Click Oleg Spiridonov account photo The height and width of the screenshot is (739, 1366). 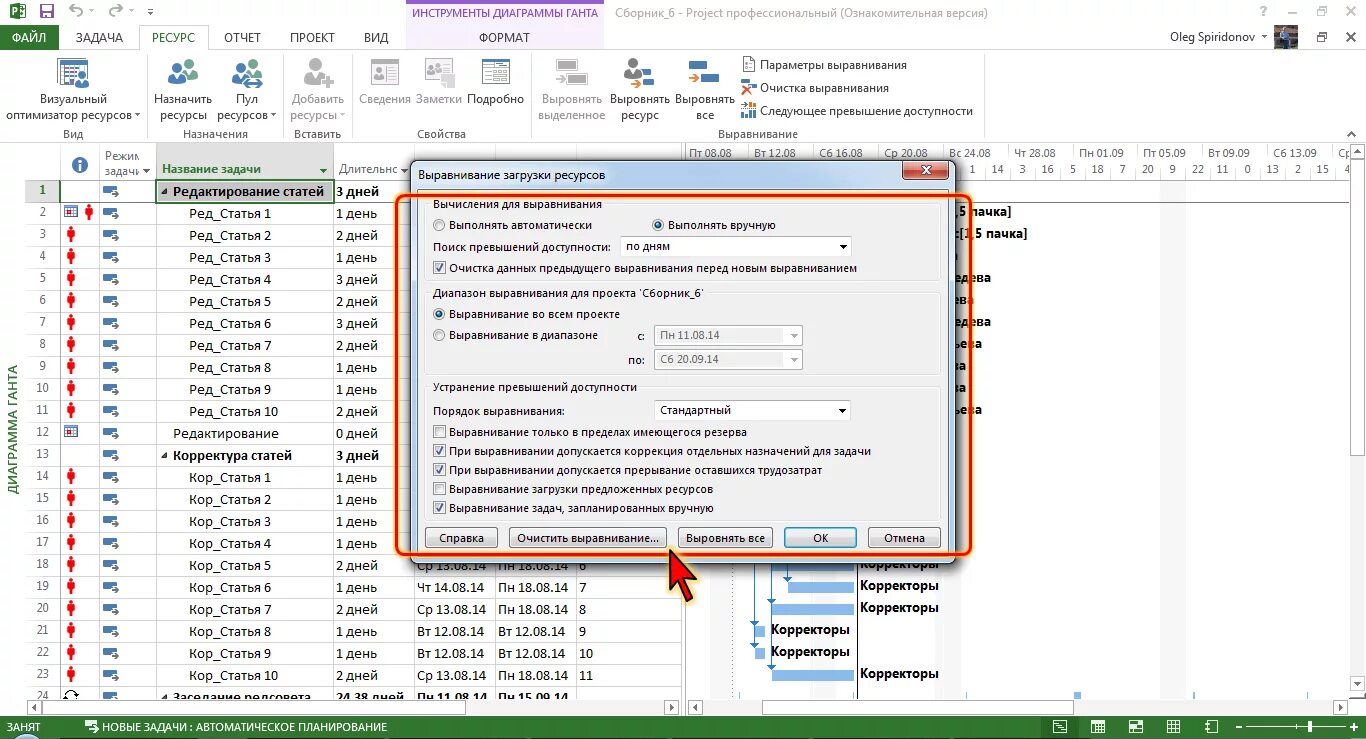pos(1286,37)
